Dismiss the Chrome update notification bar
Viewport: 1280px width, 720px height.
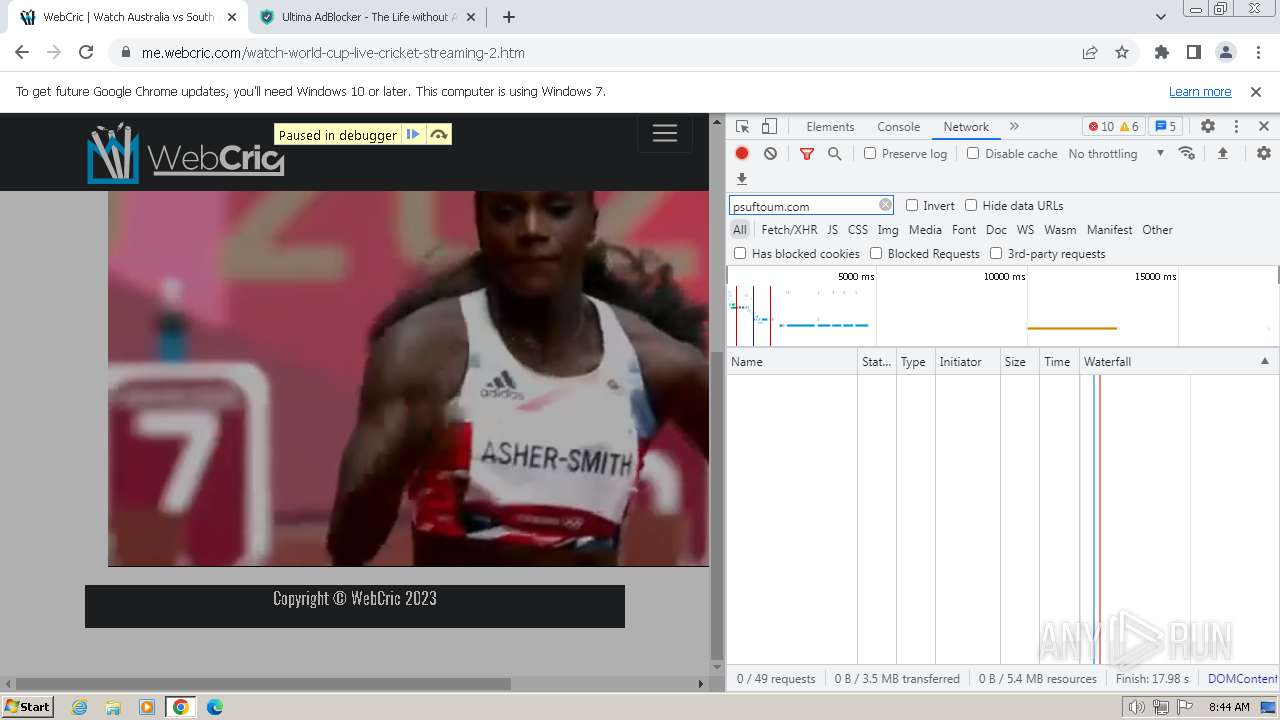(x=1256, y=91)
